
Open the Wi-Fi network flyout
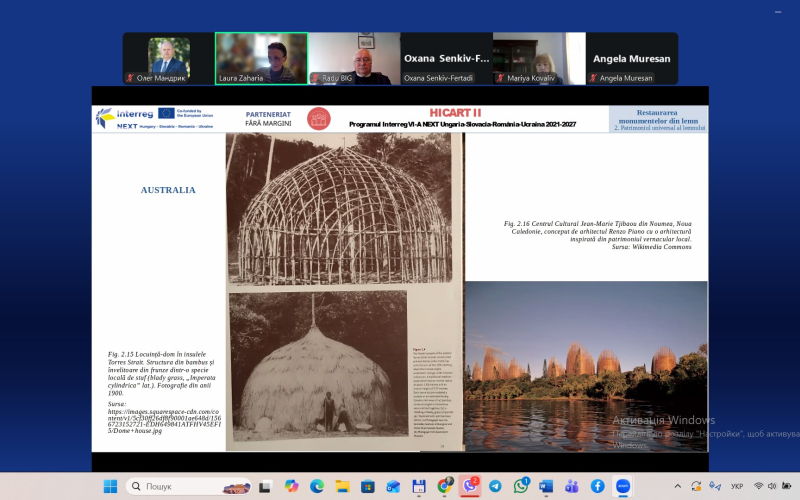coord(758,486)
